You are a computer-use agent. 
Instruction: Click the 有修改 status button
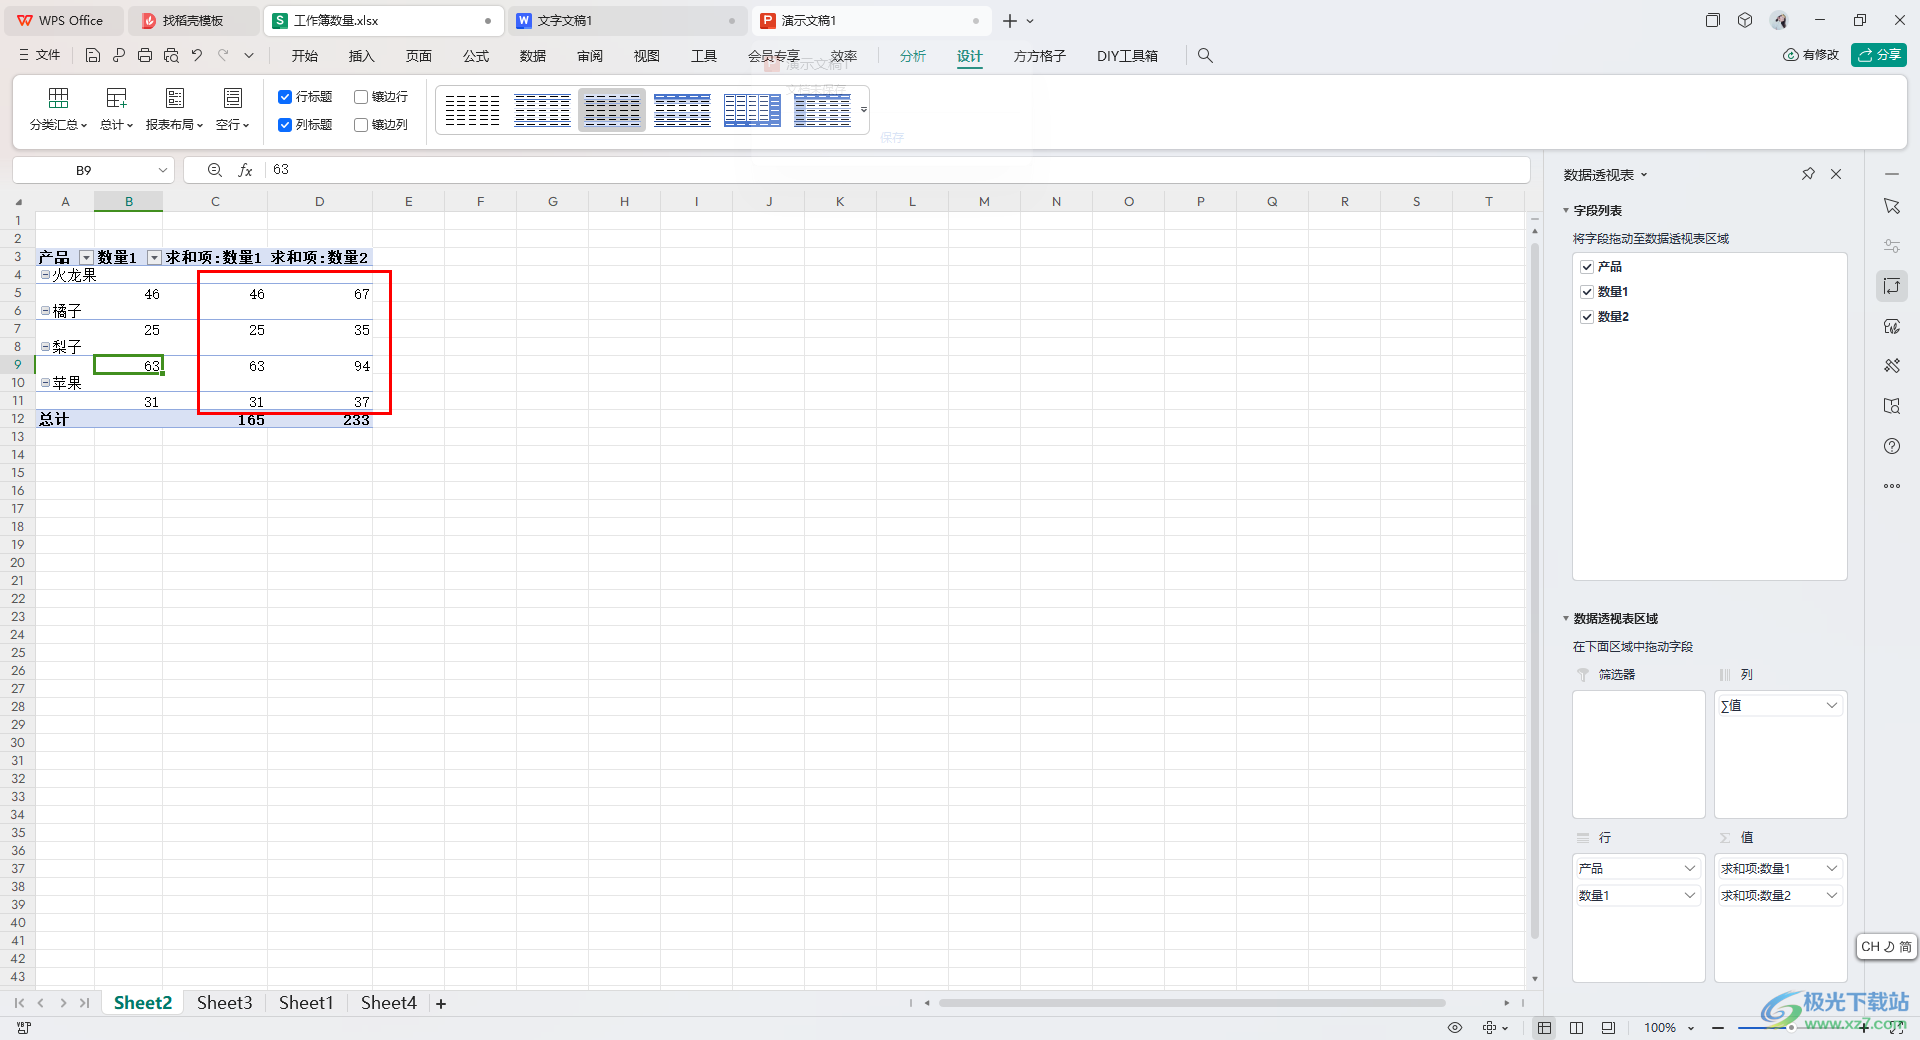(1811, 55)
